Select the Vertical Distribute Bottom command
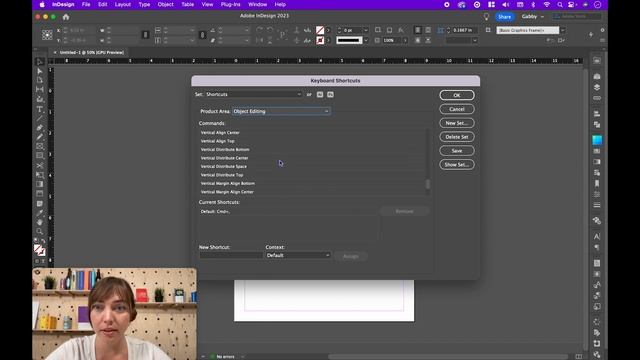 tap(225, 149)
